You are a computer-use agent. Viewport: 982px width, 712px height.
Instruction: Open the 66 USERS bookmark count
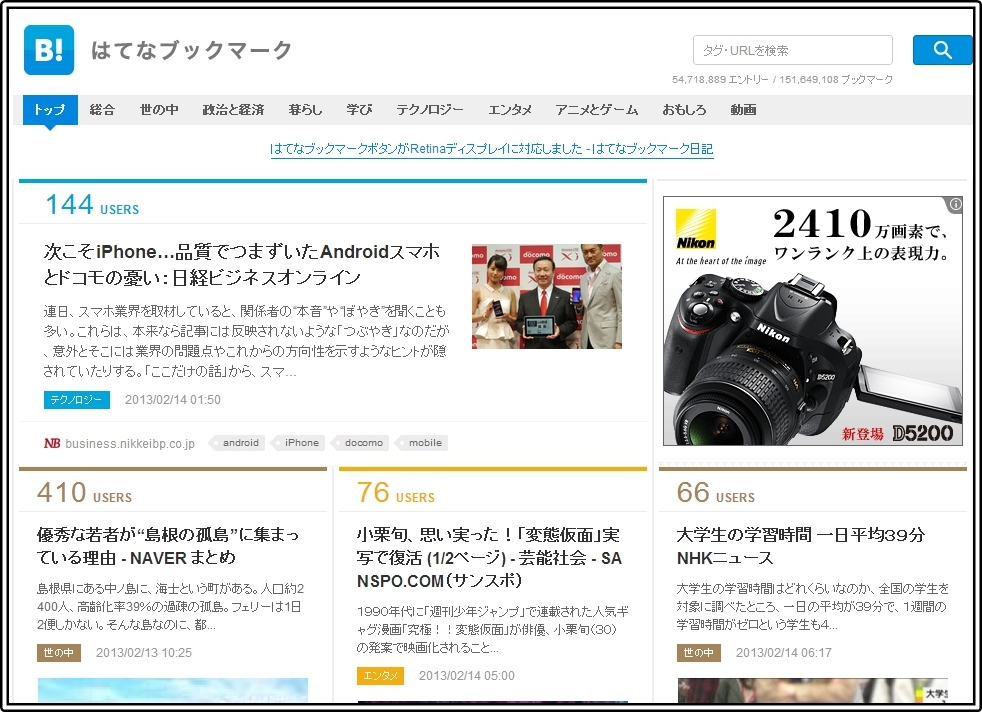click(x=716, y=493)
